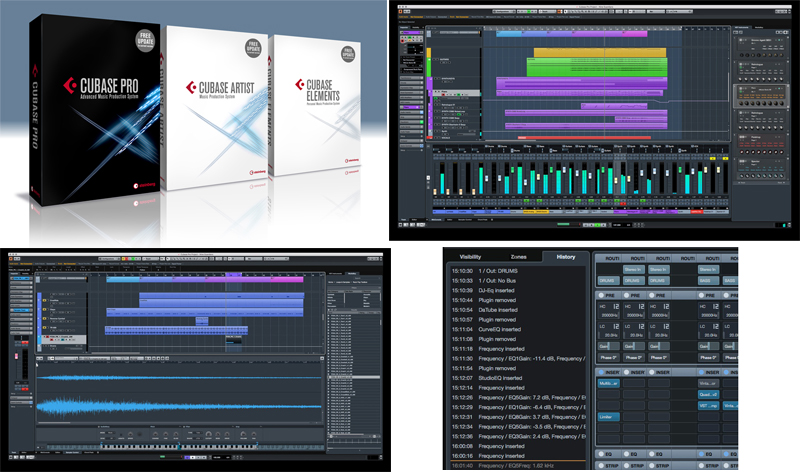Viewport: 800px width, 476px height.
Task: Open the Zones tab
Action: pos(518,257)
